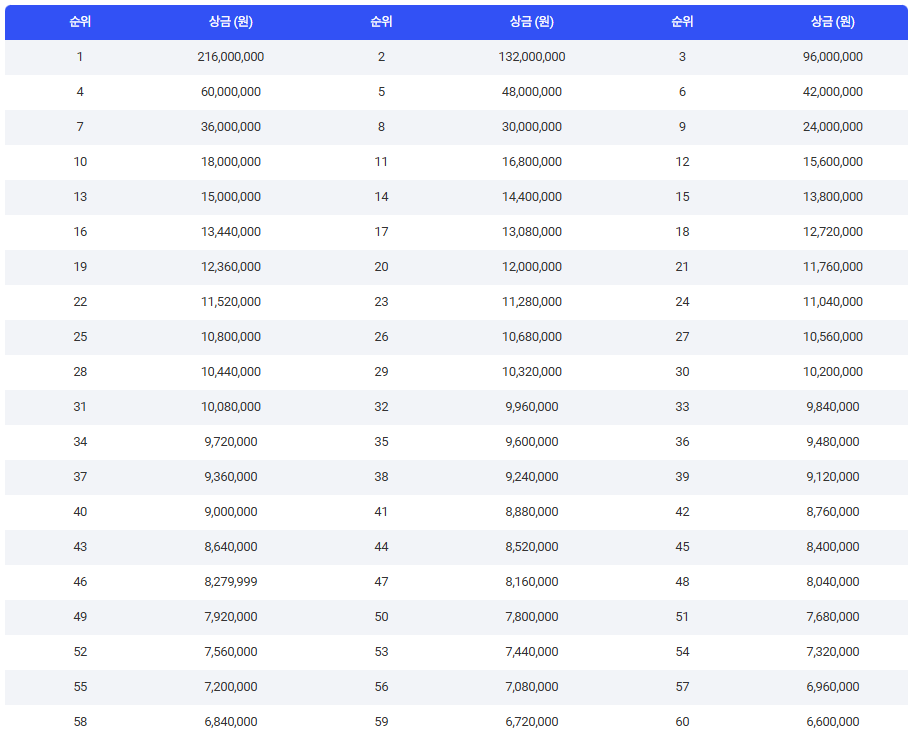Viewport: 914px width, 745px height.
Task: Select the 6,840,000 prize amount
Action: [231, 722]
